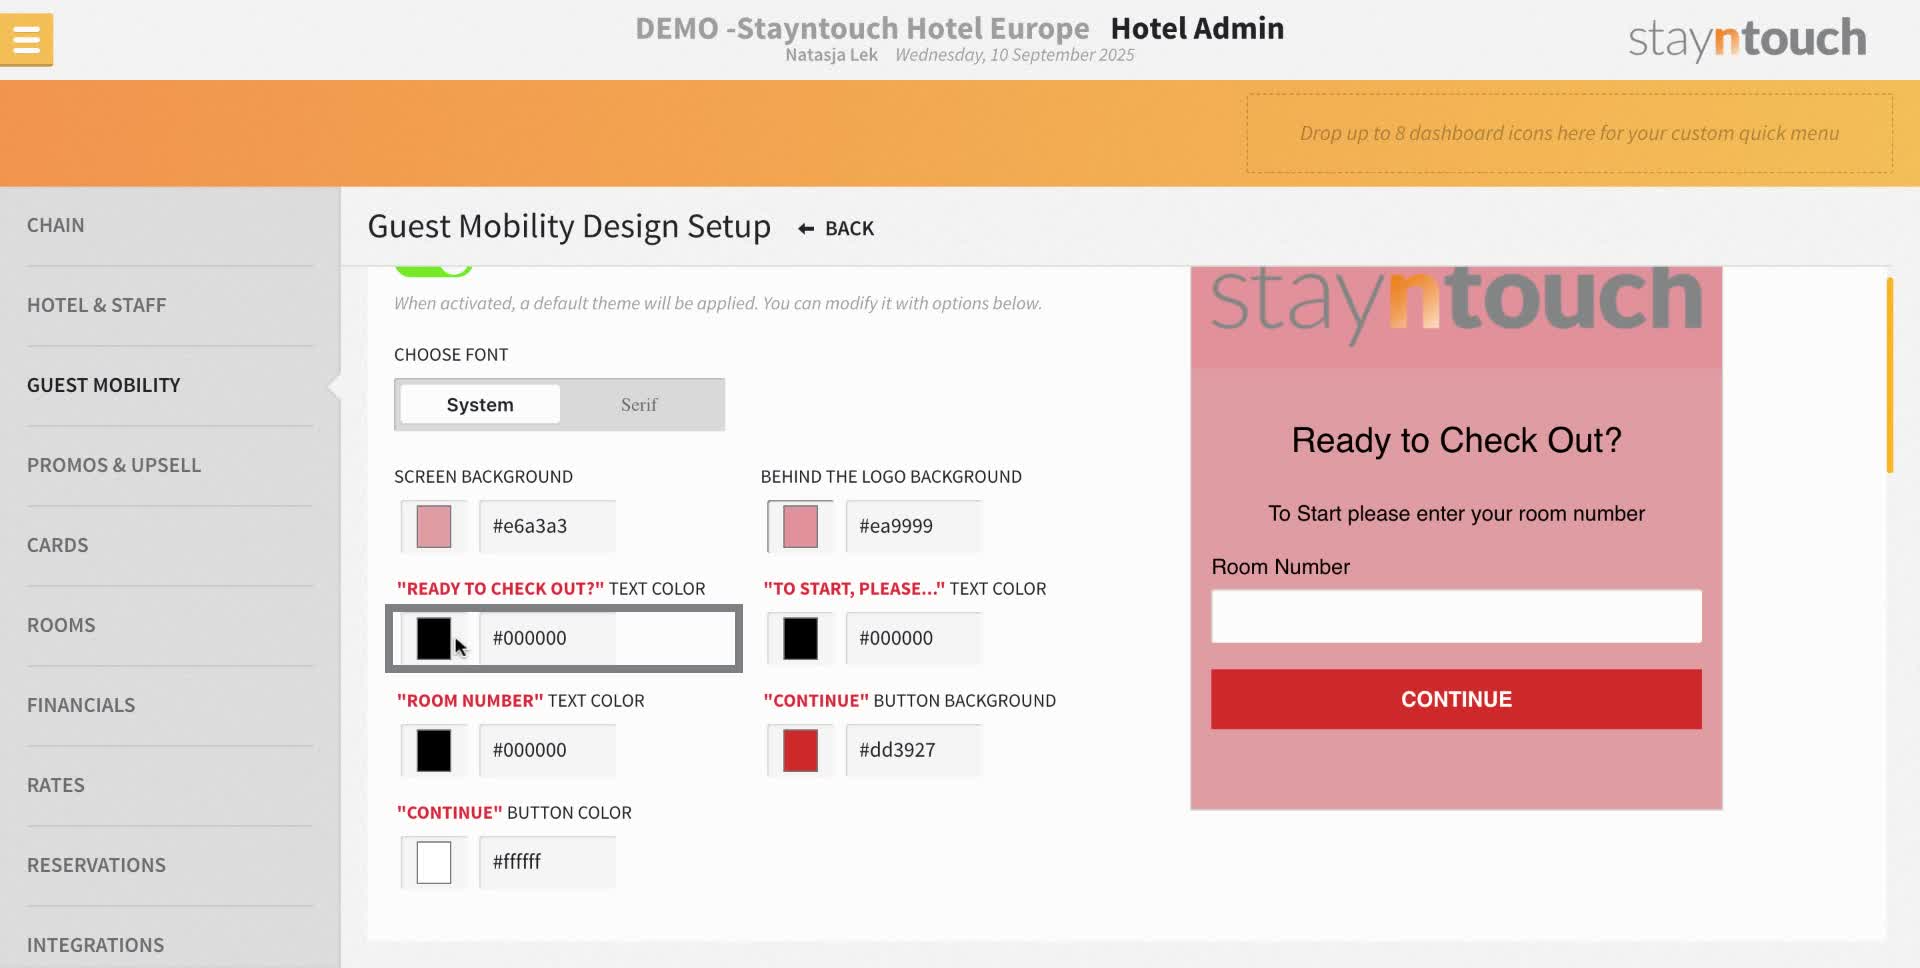
Task: Edit the #dd3927 hex field
Action: coord(913,750)
